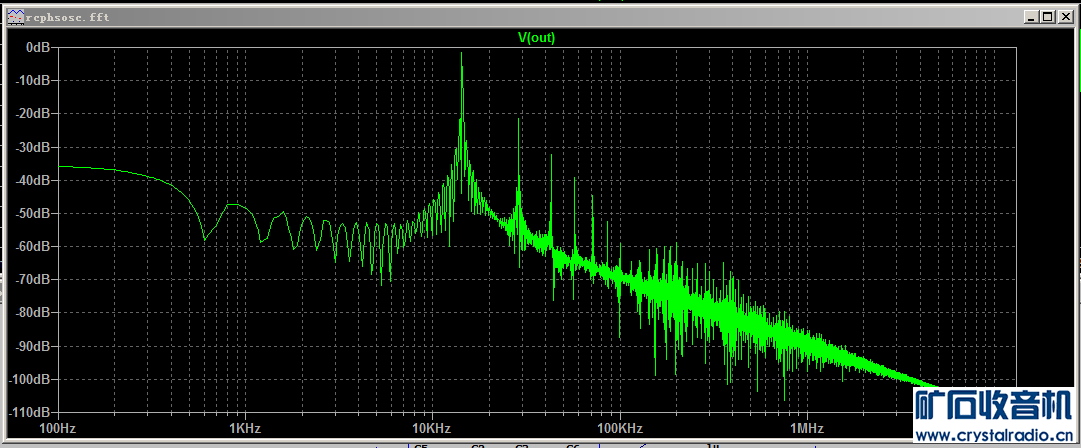Click the 1MHz horizontal axis label
Viewport: 1081px width, 448px height.
coord(805,429)
